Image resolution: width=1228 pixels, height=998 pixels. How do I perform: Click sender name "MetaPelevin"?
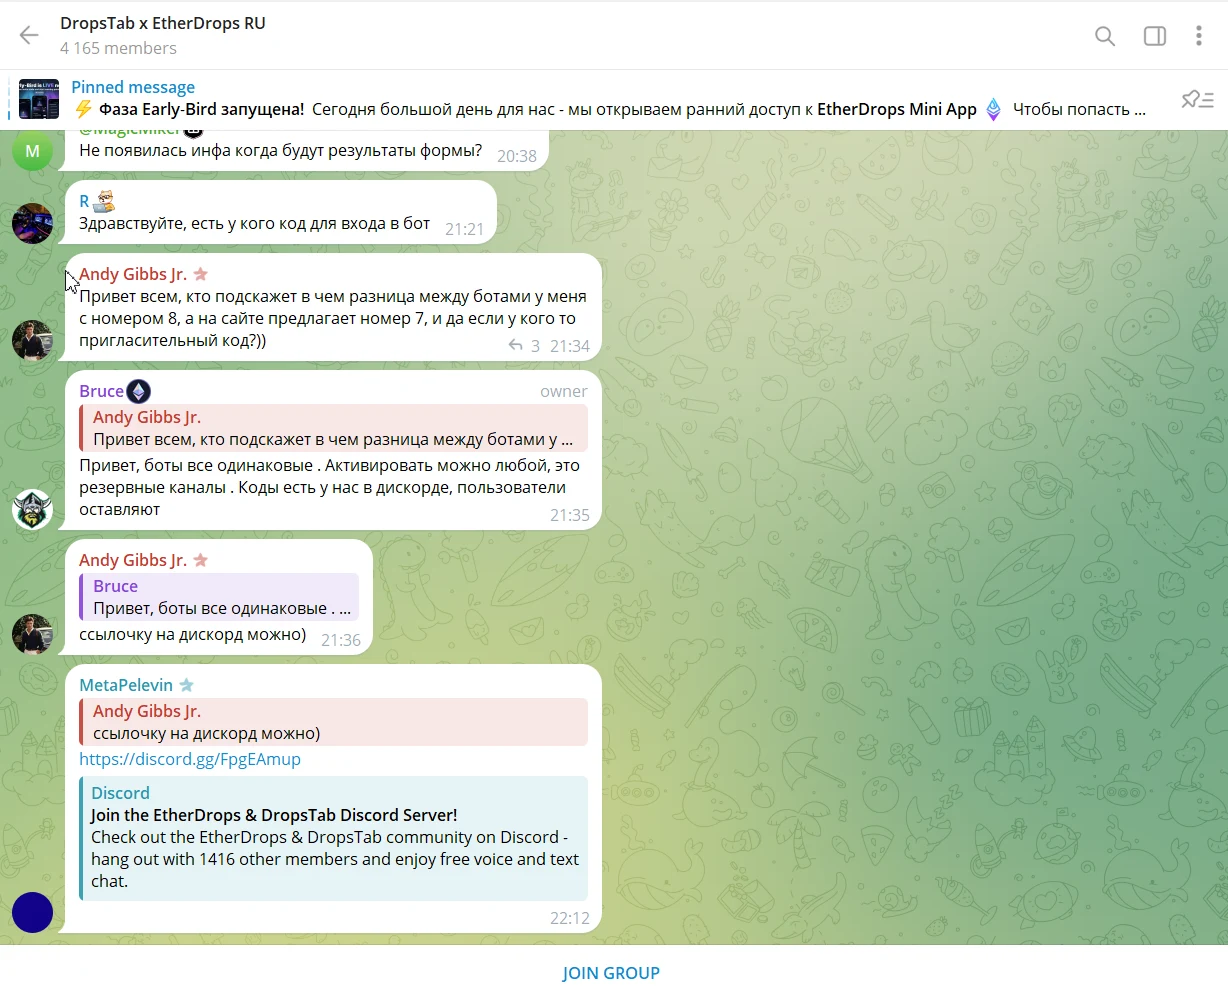[x=126, y=685]
